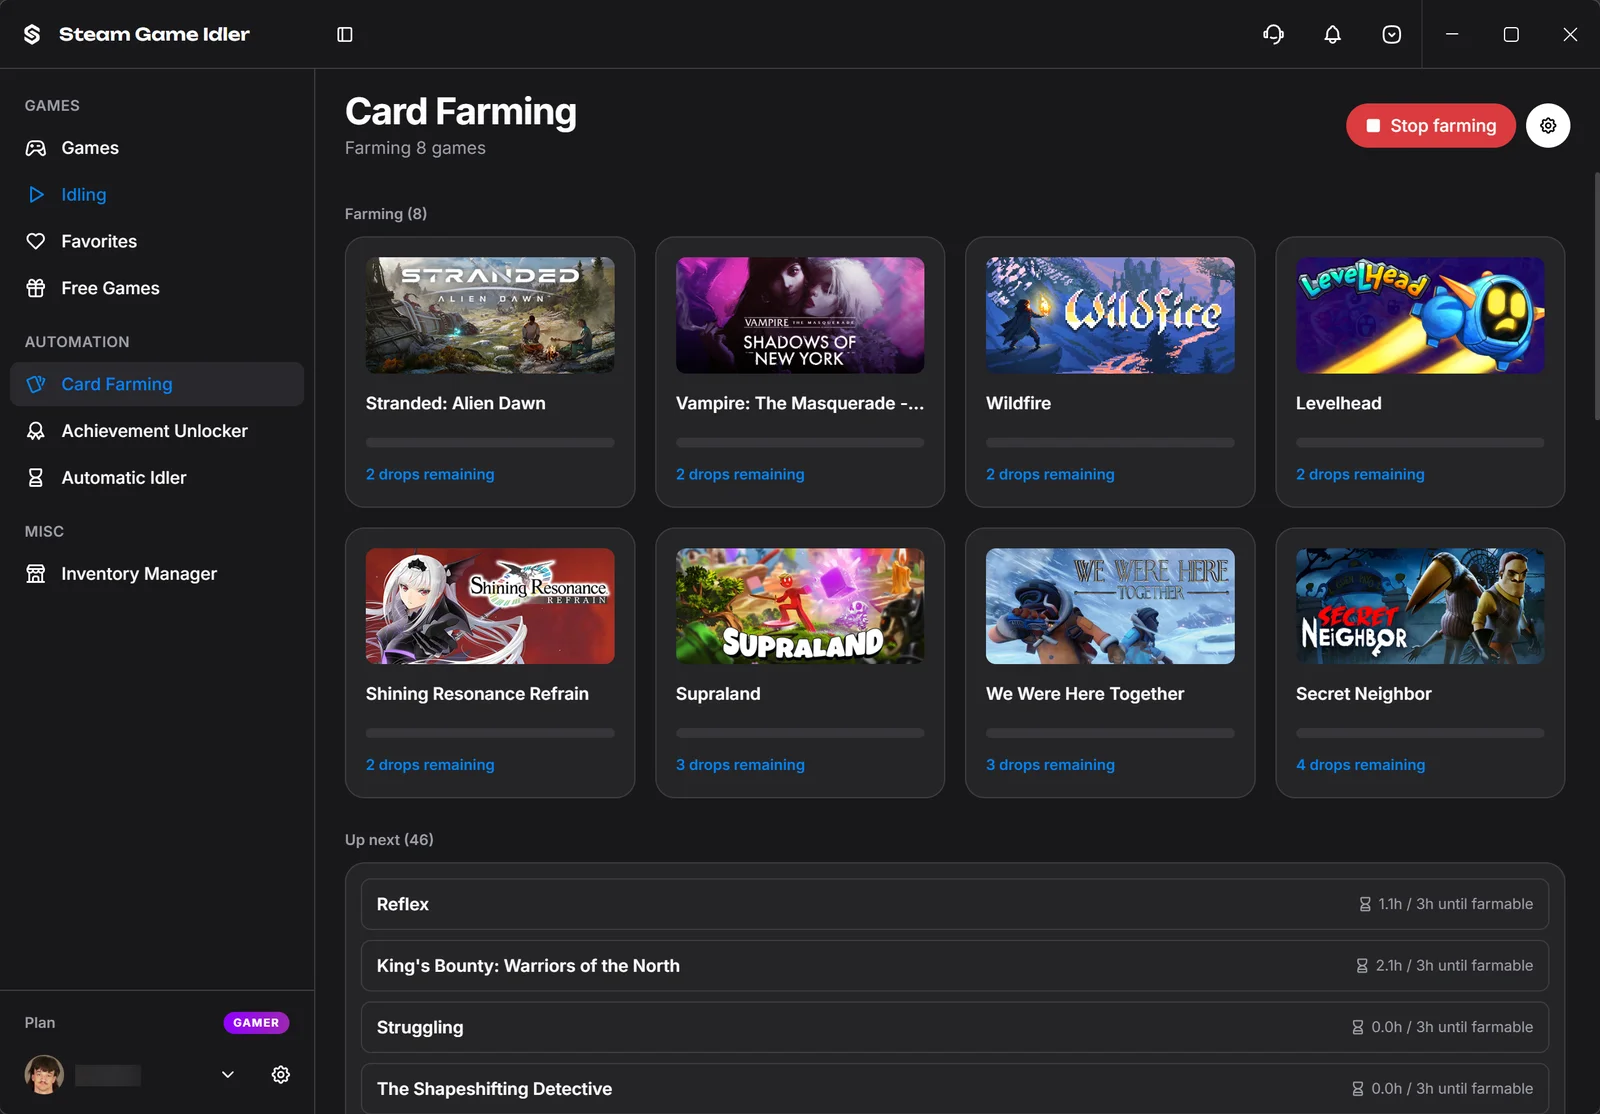
Task: Click the GAMER plan badge
Action: (256, 1023)
